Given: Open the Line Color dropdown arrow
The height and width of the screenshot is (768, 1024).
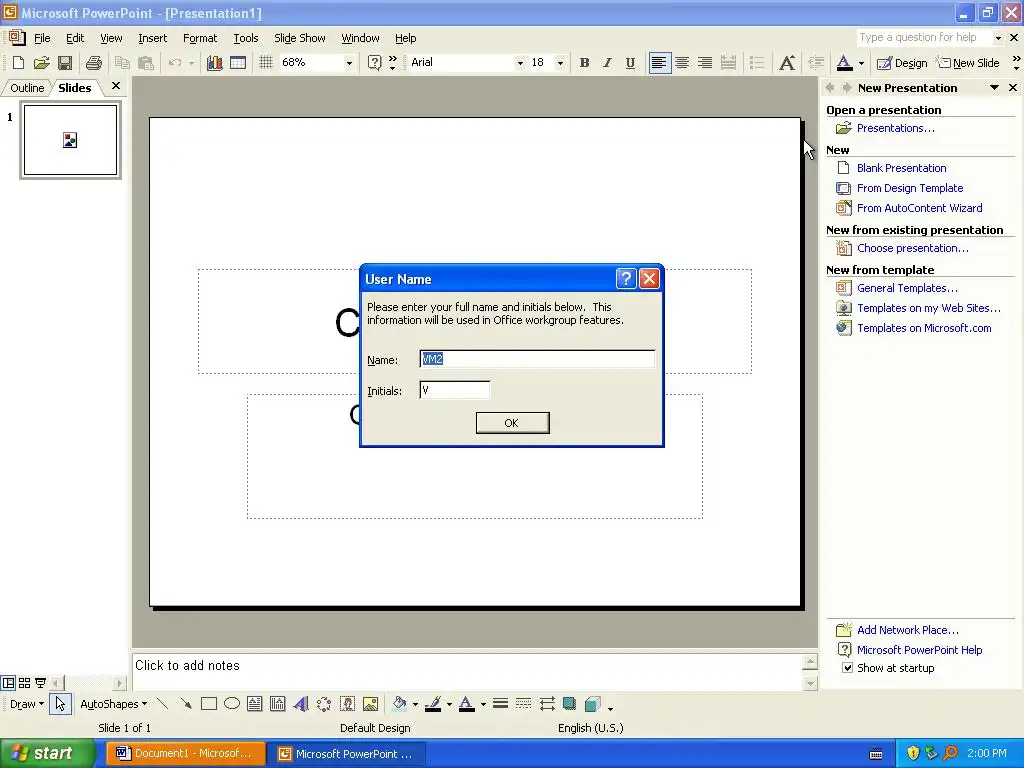Looking at the screenshot, I should [449, 705].
